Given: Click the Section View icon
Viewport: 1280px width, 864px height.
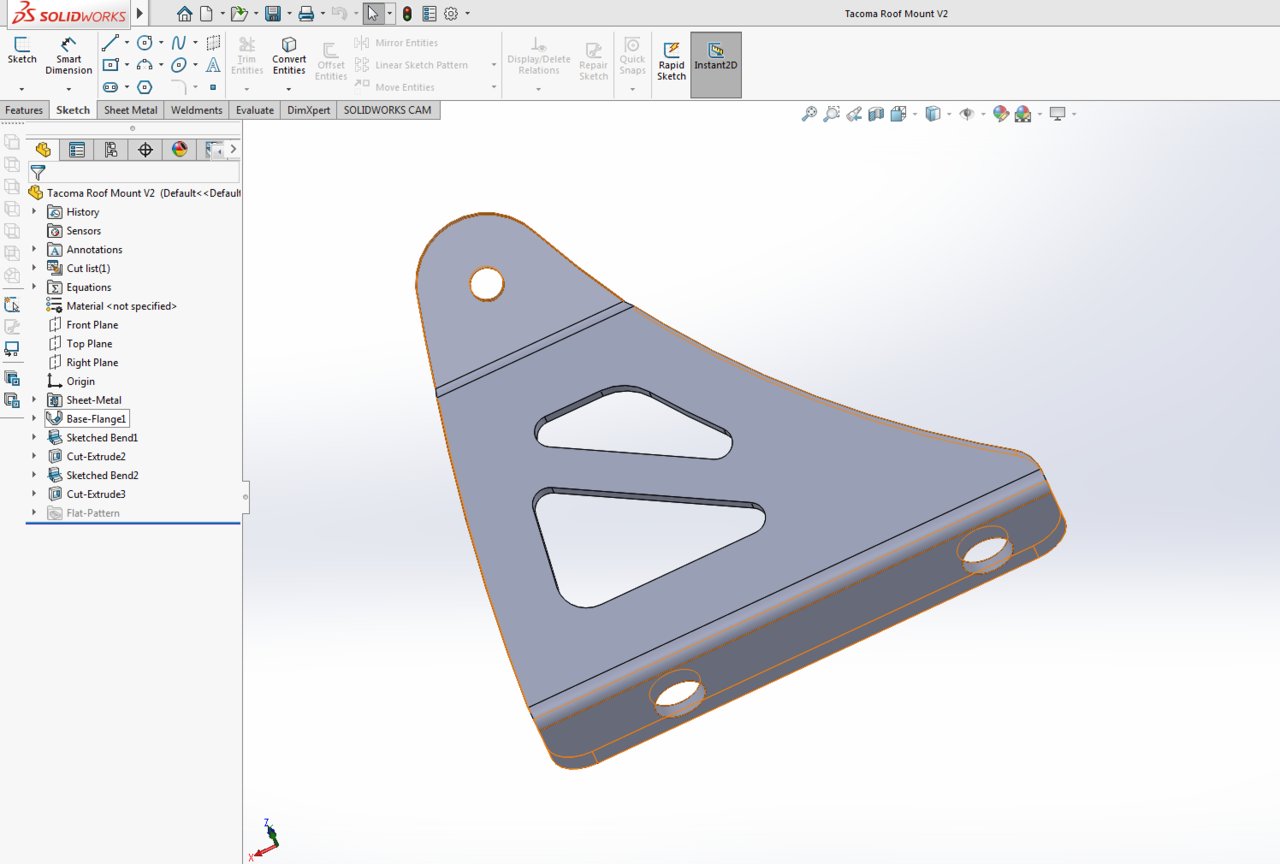Looking at the screenshot, I should (x=876, y=114).
